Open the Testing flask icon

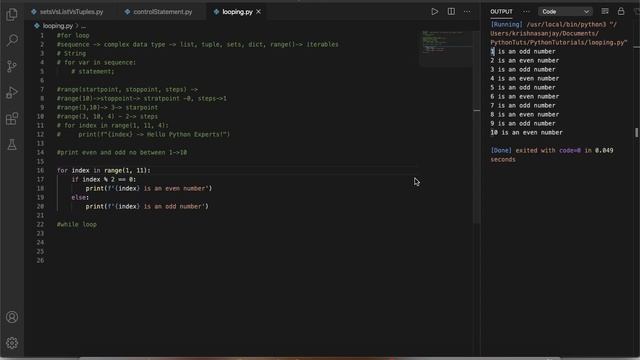(x=12, y=144)
